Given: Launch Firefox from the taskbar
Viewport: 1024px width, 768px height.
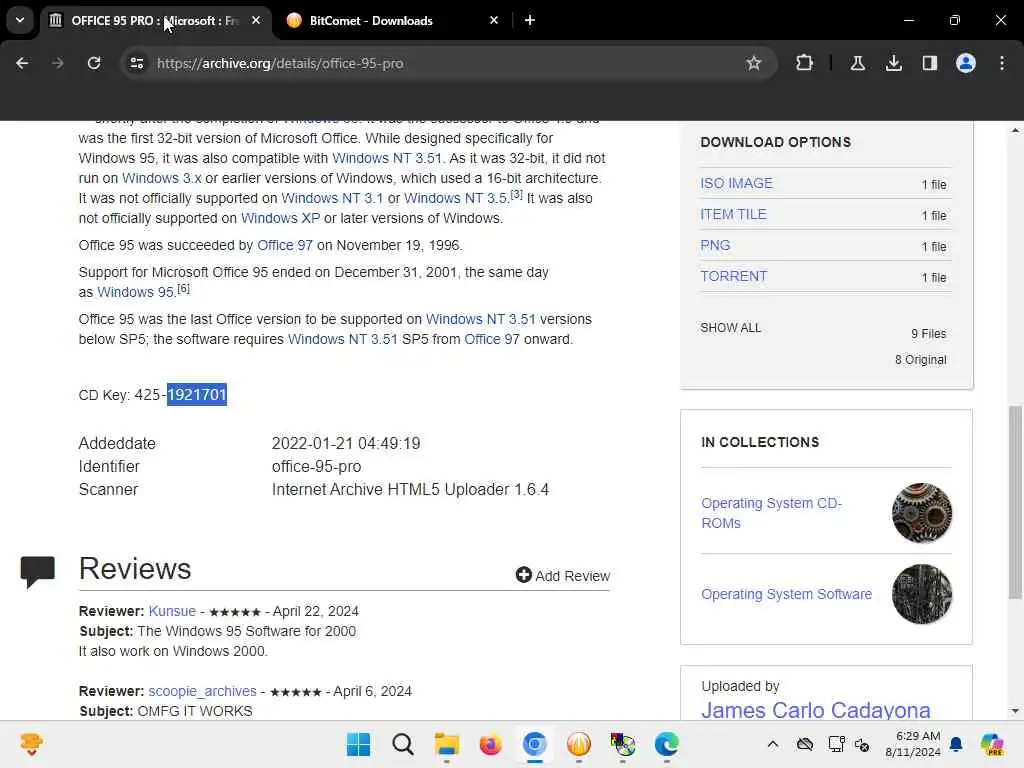Looking at the screenshot, I should click(x=490, y=744).
